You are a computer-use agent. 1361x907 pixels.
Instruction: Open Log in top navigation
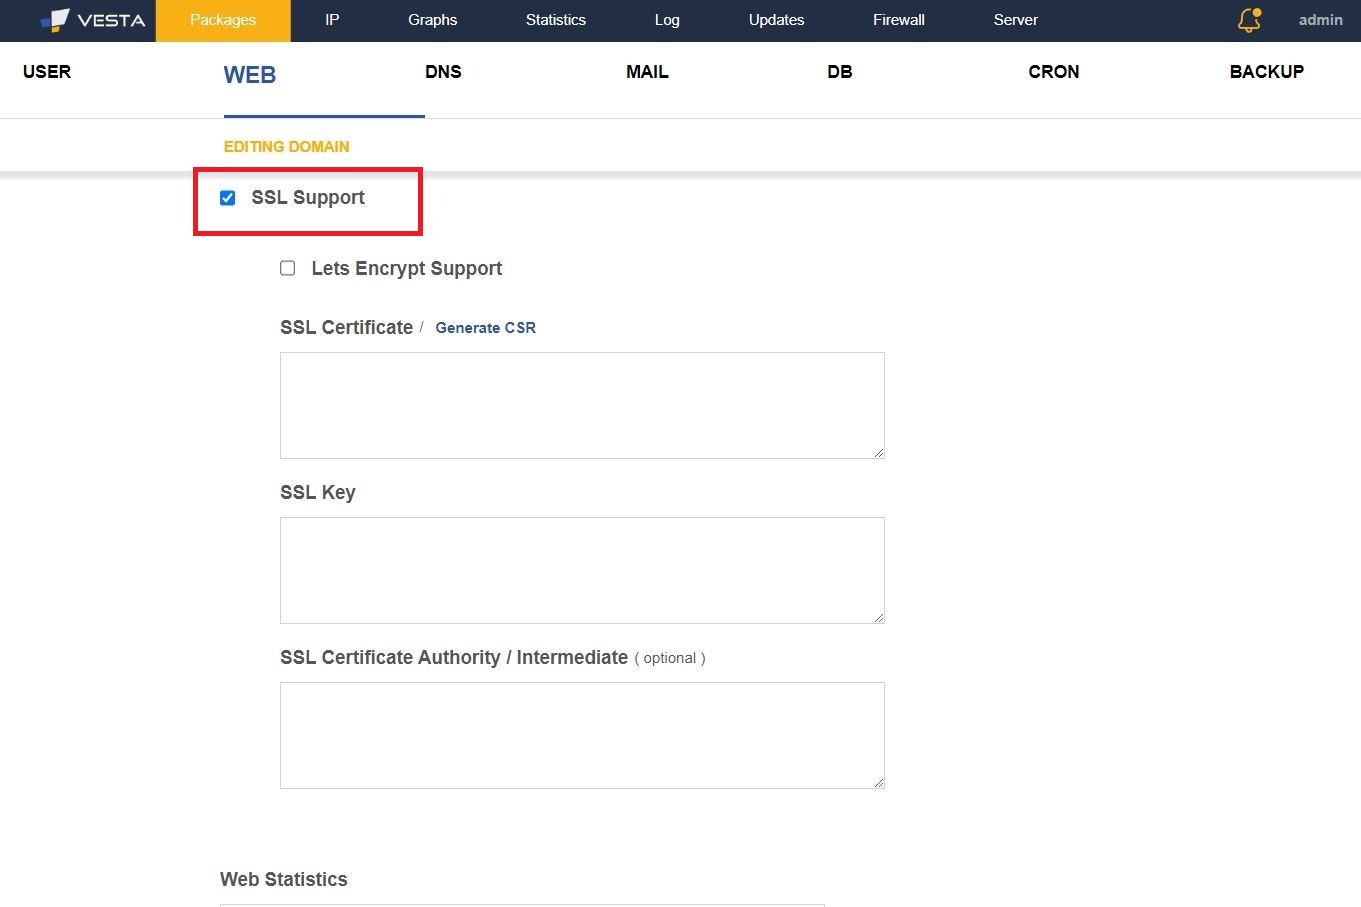(x=667, y=20)
